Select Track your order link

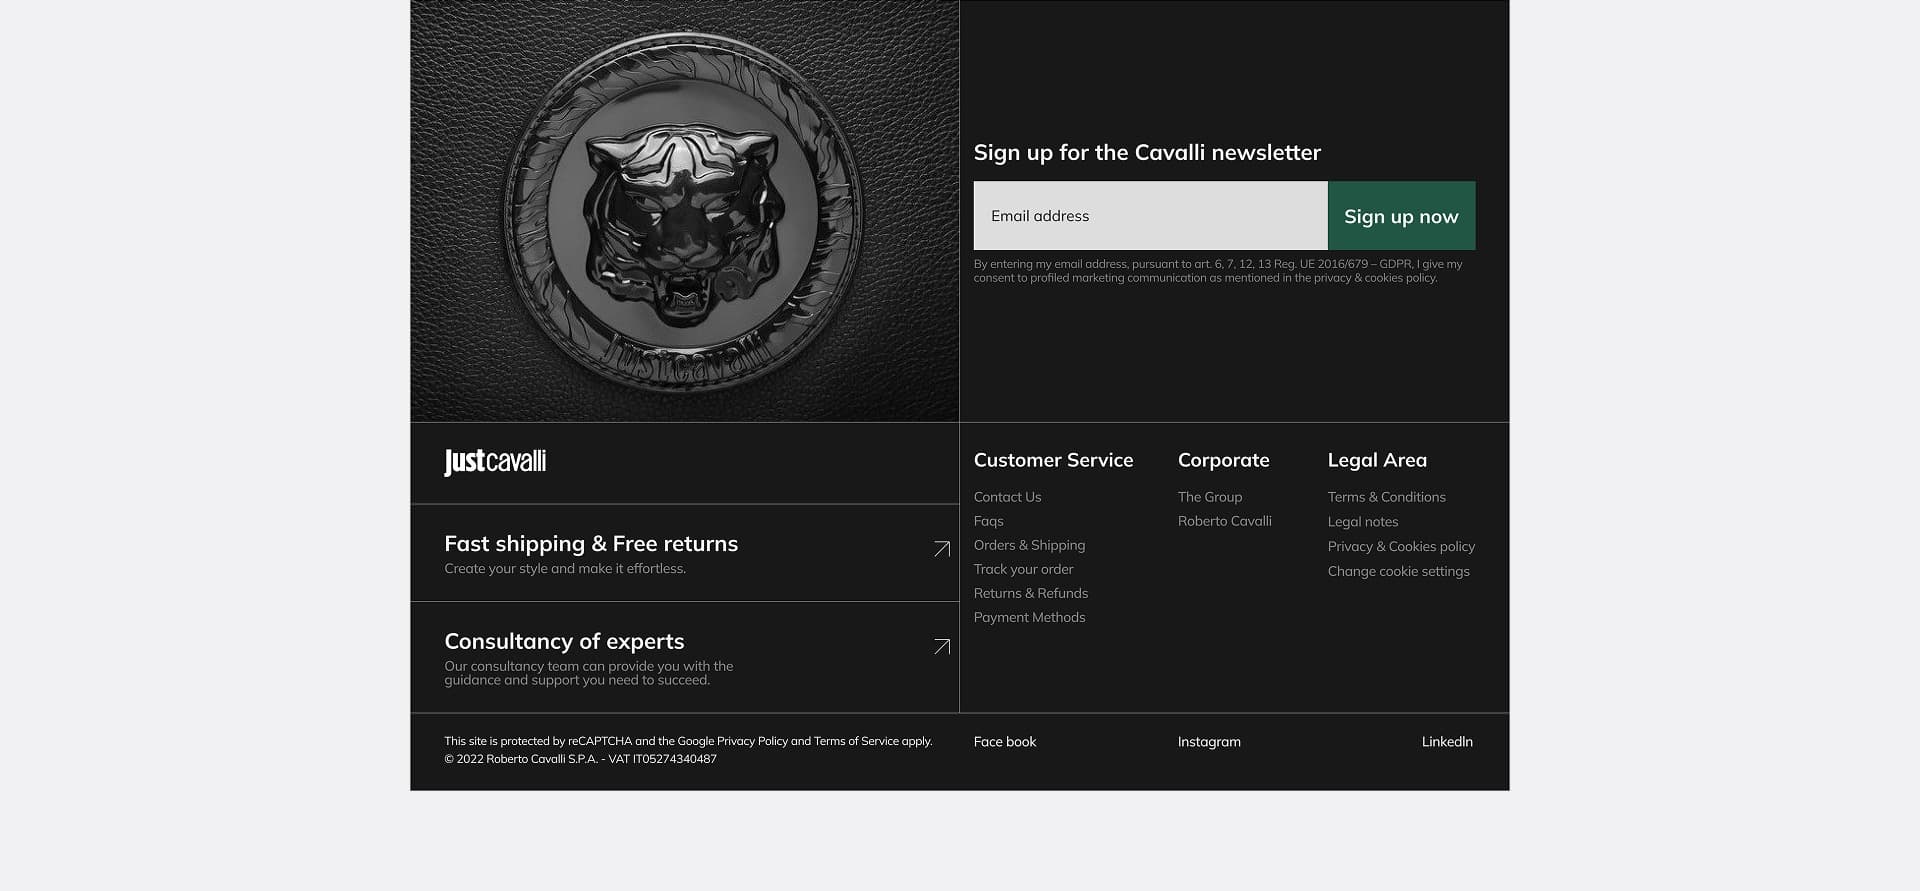click(1023, 569)
